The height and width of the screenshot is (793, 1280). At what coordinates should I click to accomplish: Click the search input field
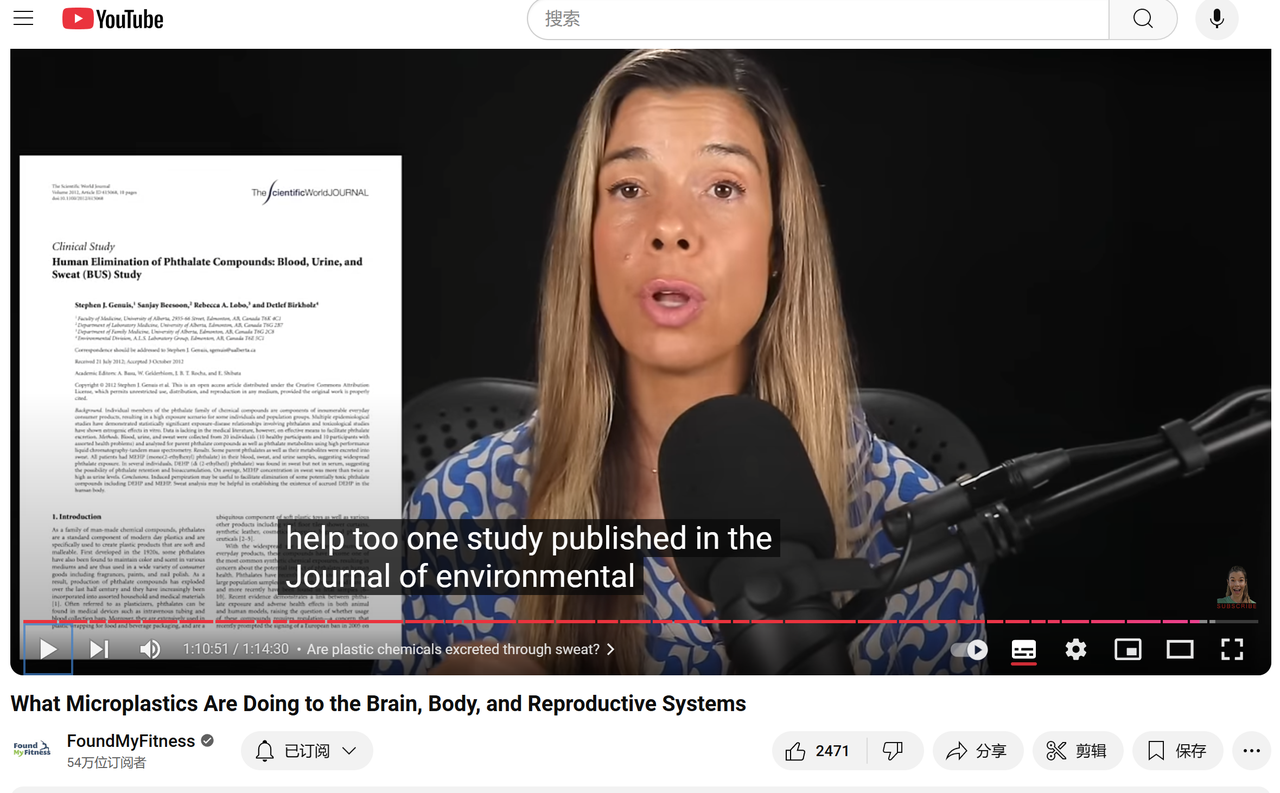(818, 19)
